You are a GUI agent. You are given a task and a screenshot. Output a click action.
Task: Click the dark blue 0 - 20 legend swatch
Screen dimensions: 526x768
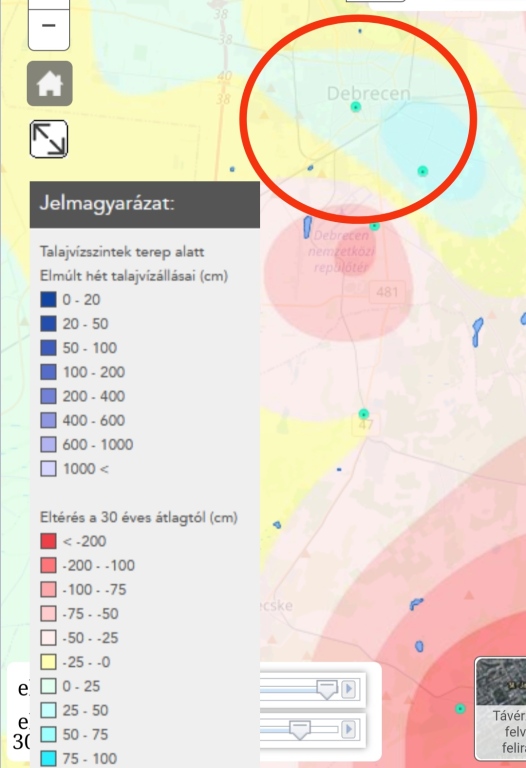coord(48,299)
